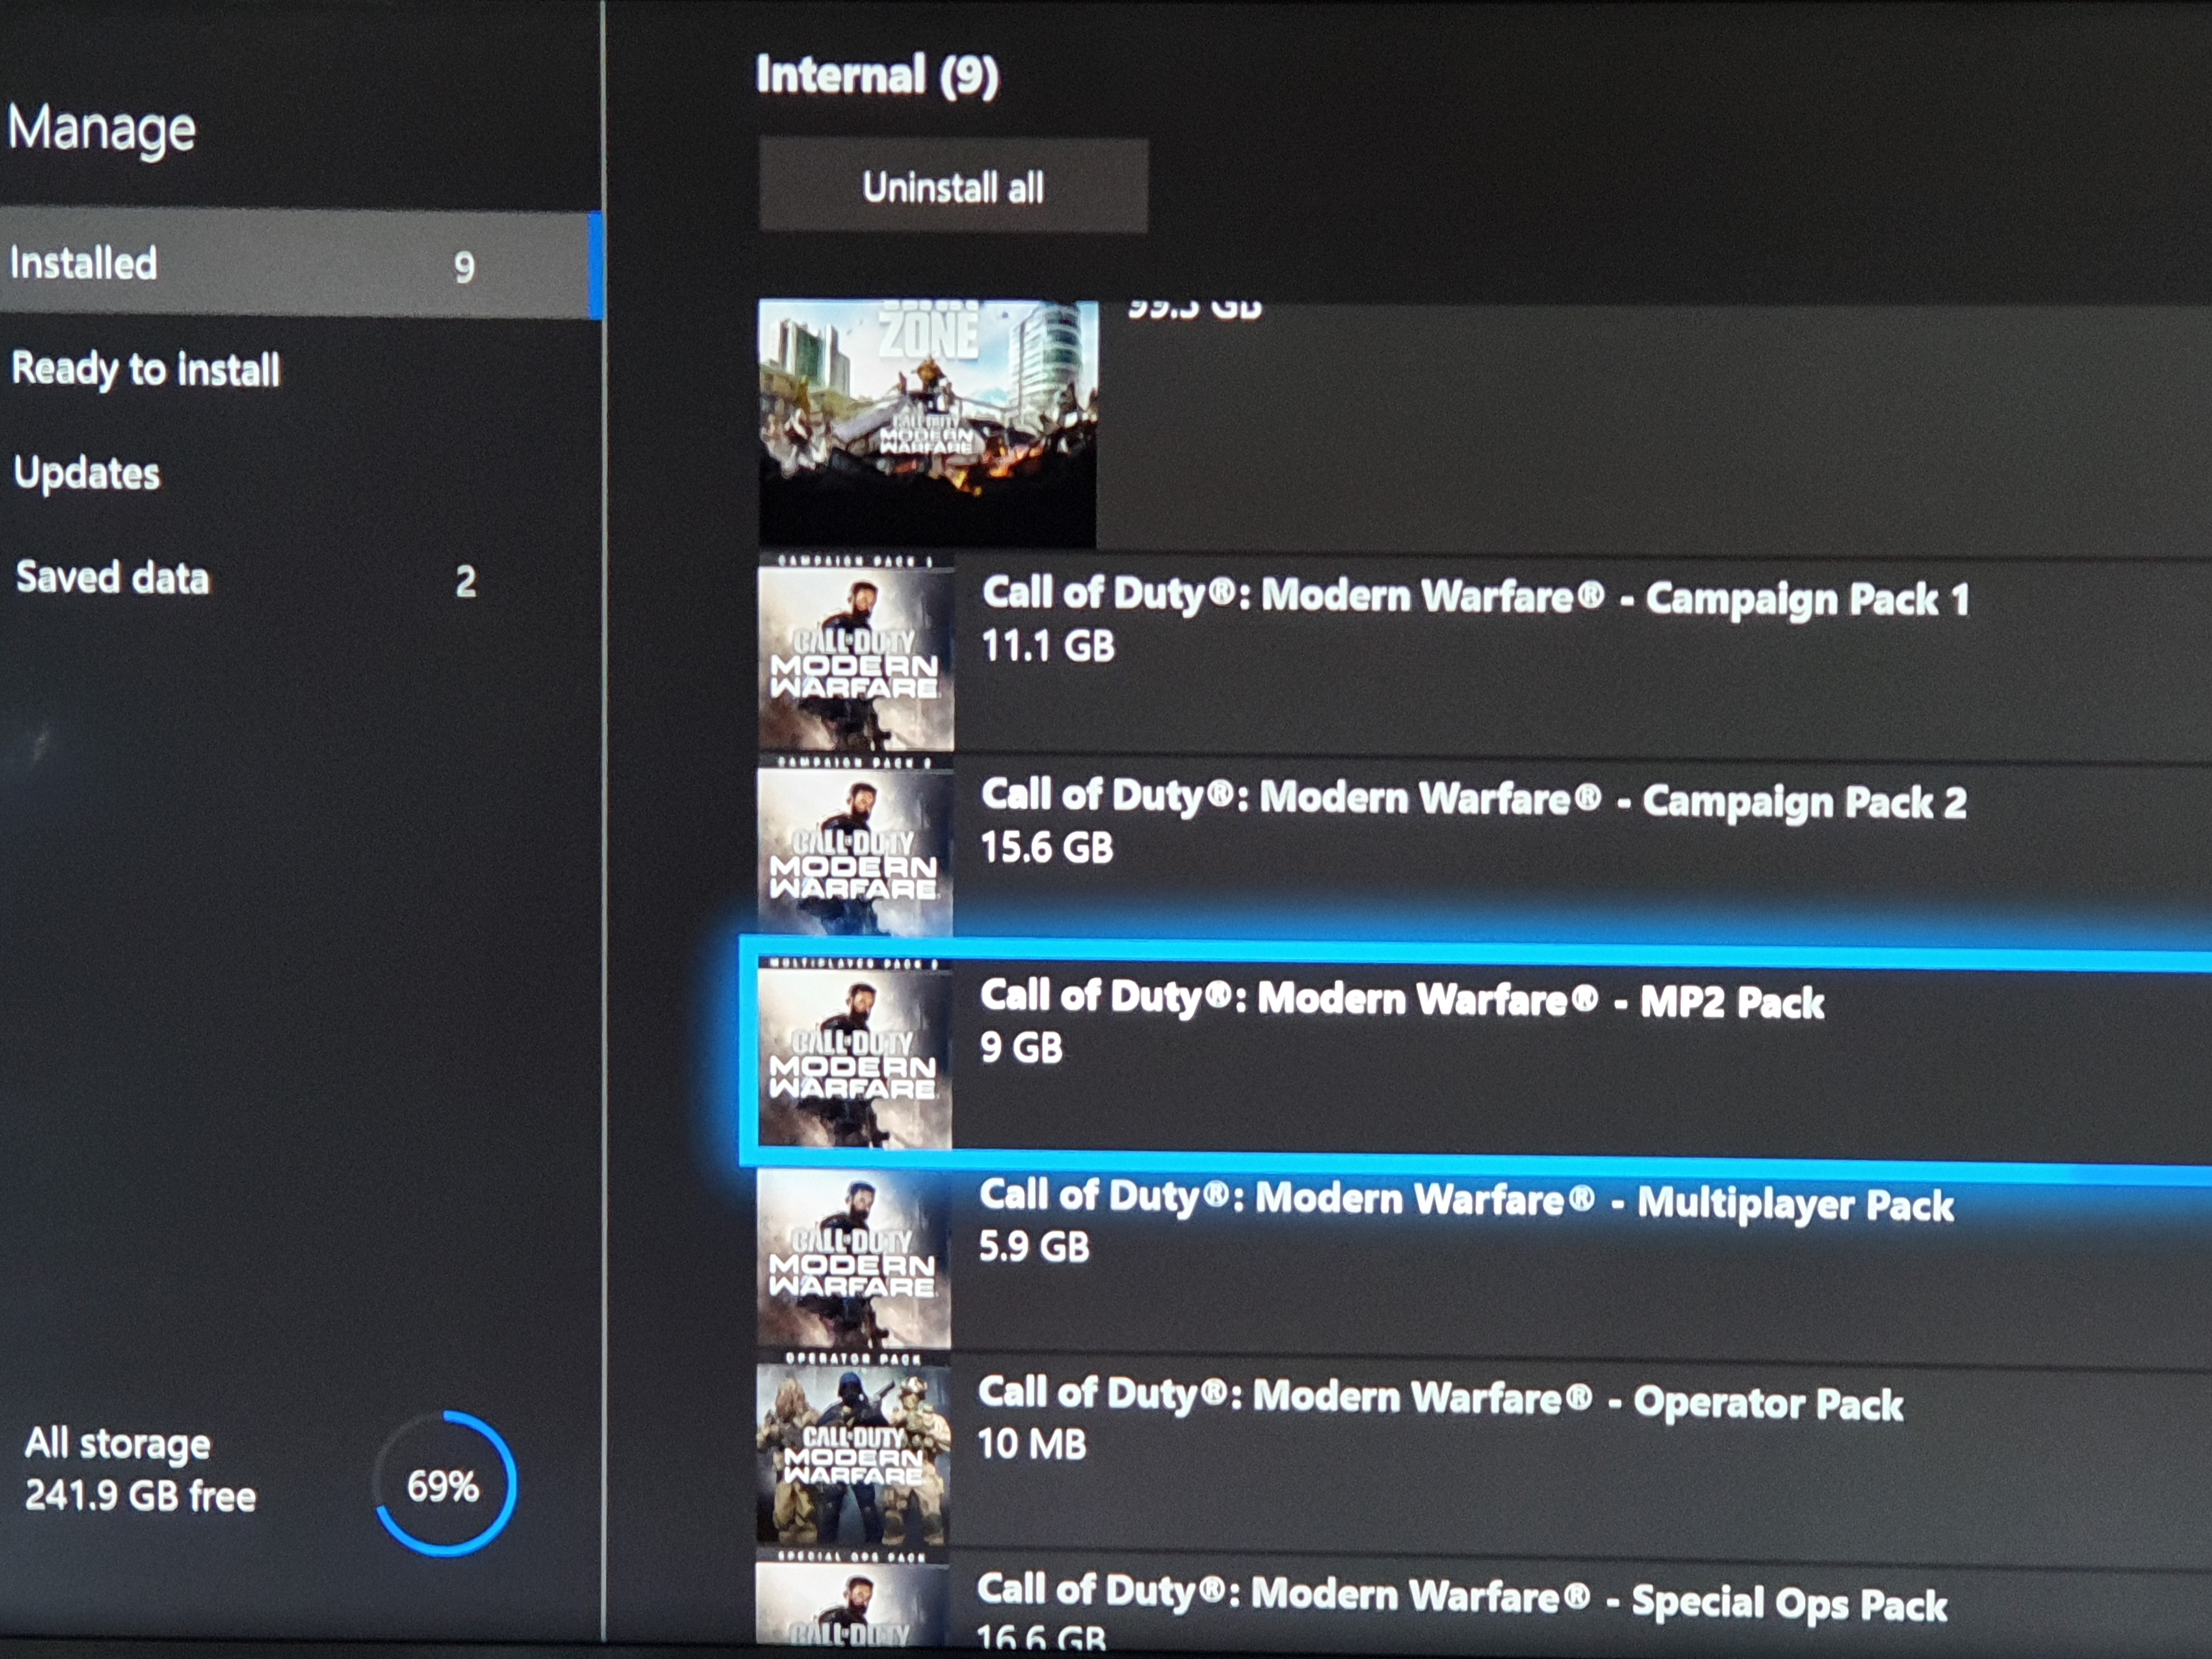The height and width of the screenshot is (1659, 2212).
Task: Click the Uninstall all button
Action: pos(953,186)
